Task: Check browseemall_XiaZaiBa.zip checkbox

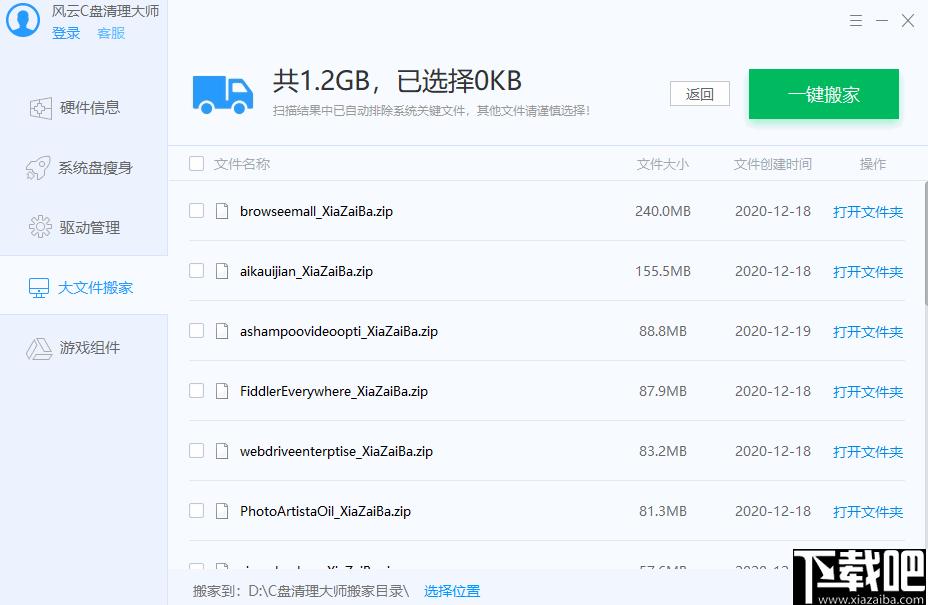Action: click(x=196, y=211)
